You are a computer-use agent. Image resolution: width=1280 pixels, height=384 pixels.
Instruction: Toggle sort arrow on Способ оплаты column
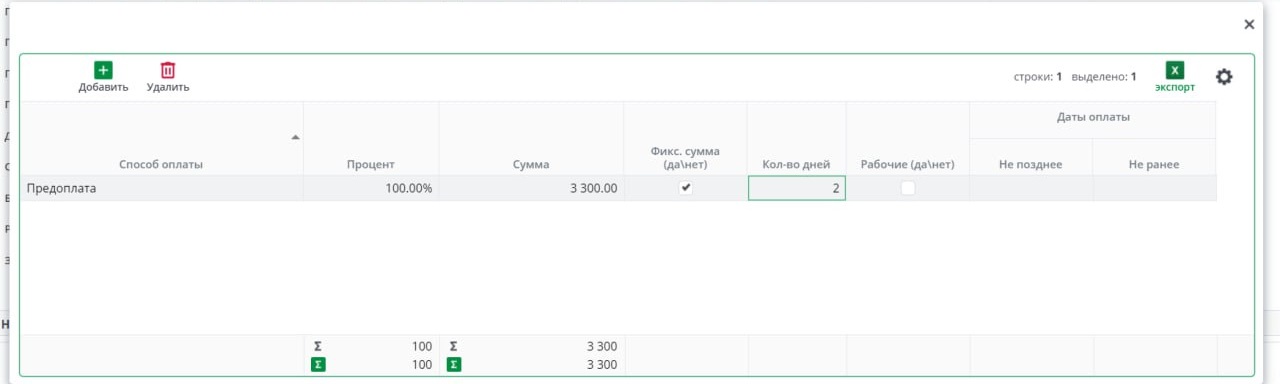(x=295, y=137)
